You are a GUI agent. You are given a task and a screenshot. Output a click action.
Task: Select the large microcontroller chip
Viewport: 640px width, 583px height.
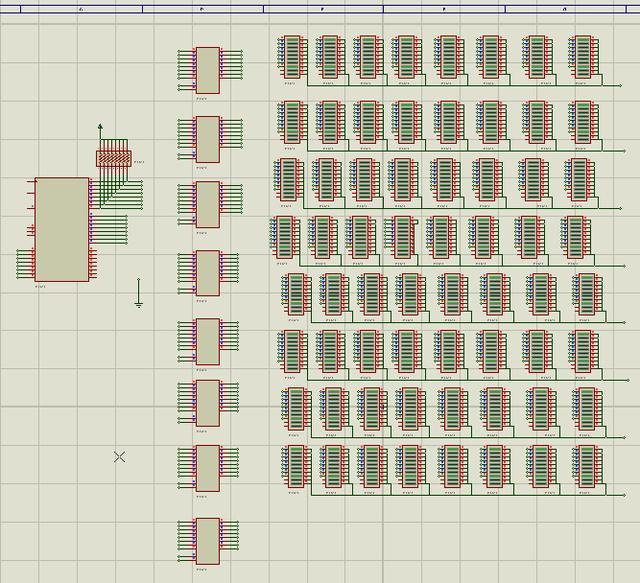coord(62,229)
